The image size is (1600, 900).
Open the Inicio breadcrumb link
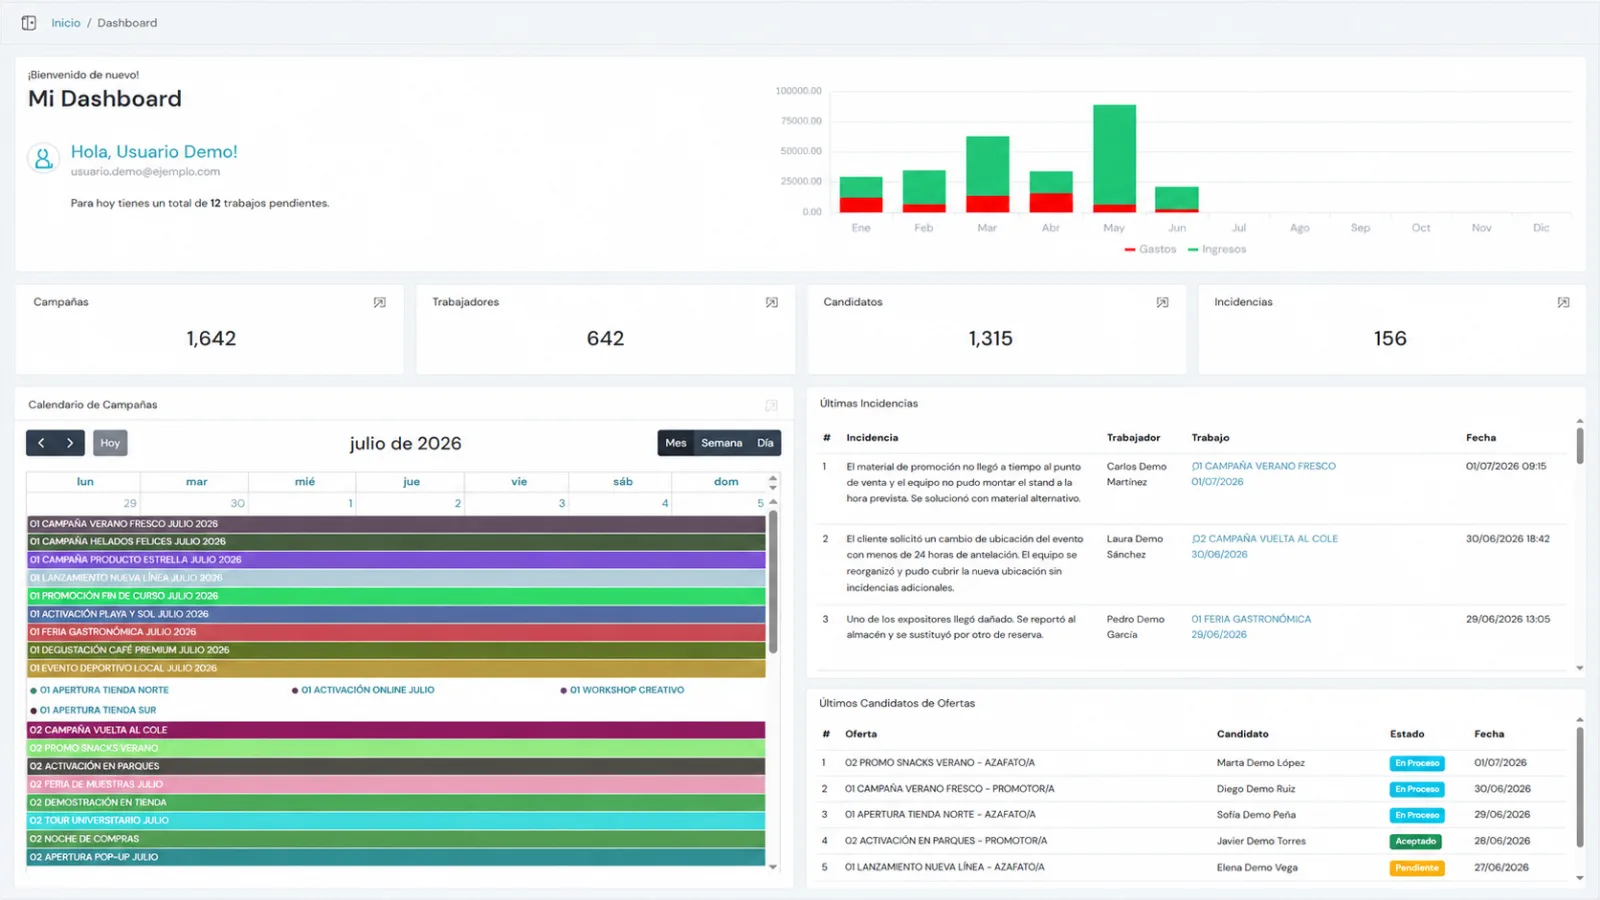coord(66,23)
